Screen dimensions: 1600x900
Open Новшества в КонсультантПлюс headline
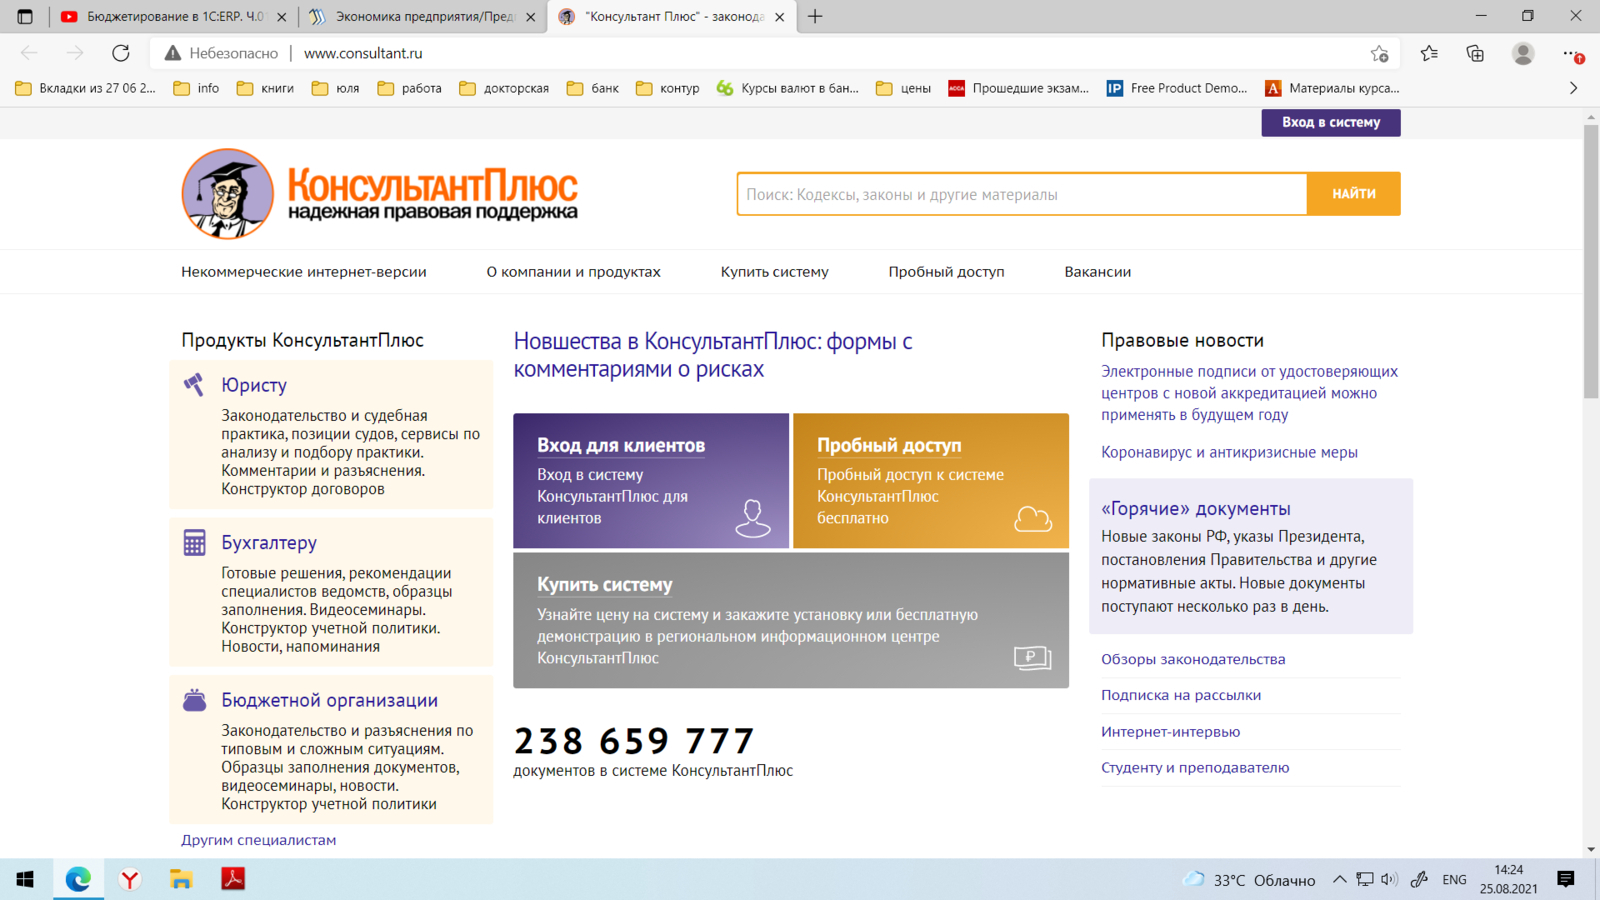pyautogui.click(x=713, y=355)
